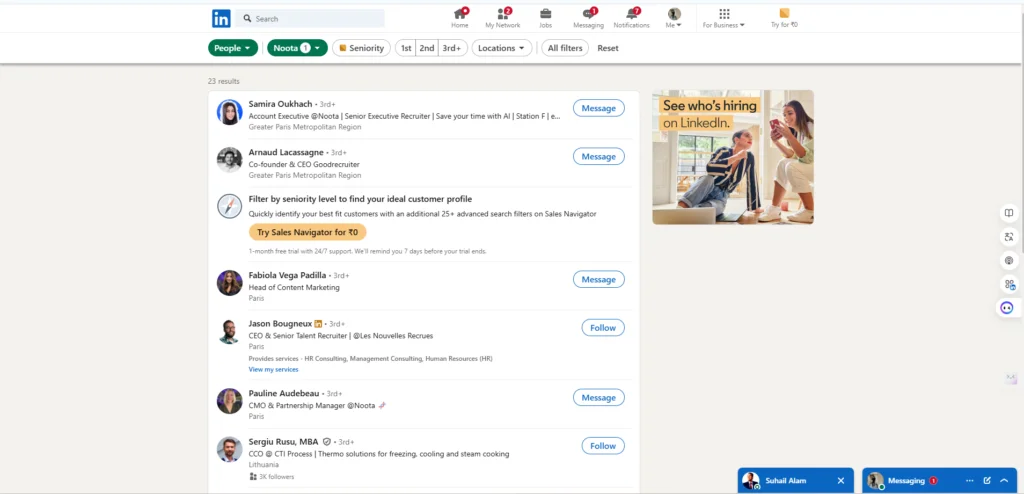
Task: Open the Me profile menu
Action: point(674,17)
